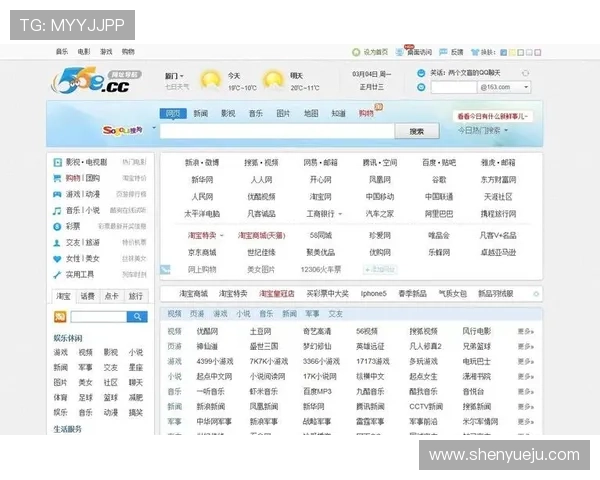
Task: Click the gamepad icon beside 游戏|动漫
Action: [57, 194]
